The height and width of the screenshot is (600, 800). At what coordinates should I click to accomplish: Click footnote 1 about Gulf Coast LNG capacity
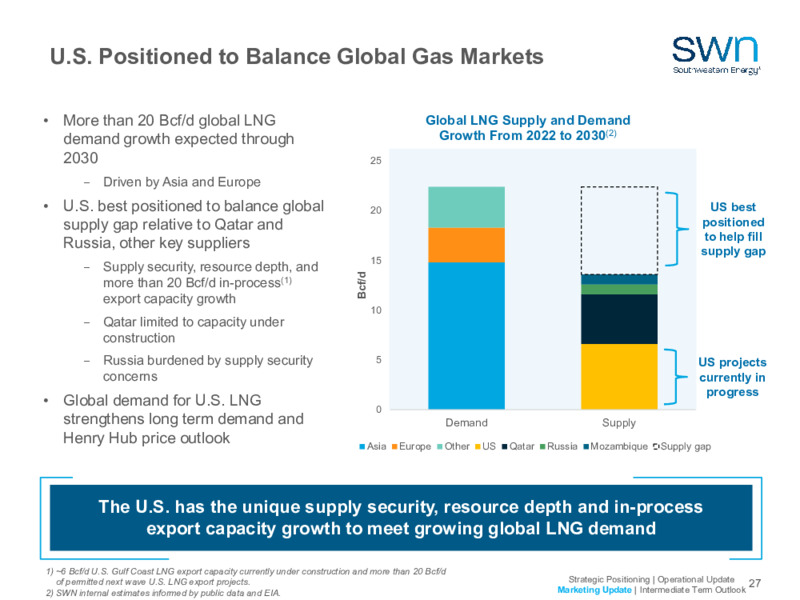tap(246, 577)
